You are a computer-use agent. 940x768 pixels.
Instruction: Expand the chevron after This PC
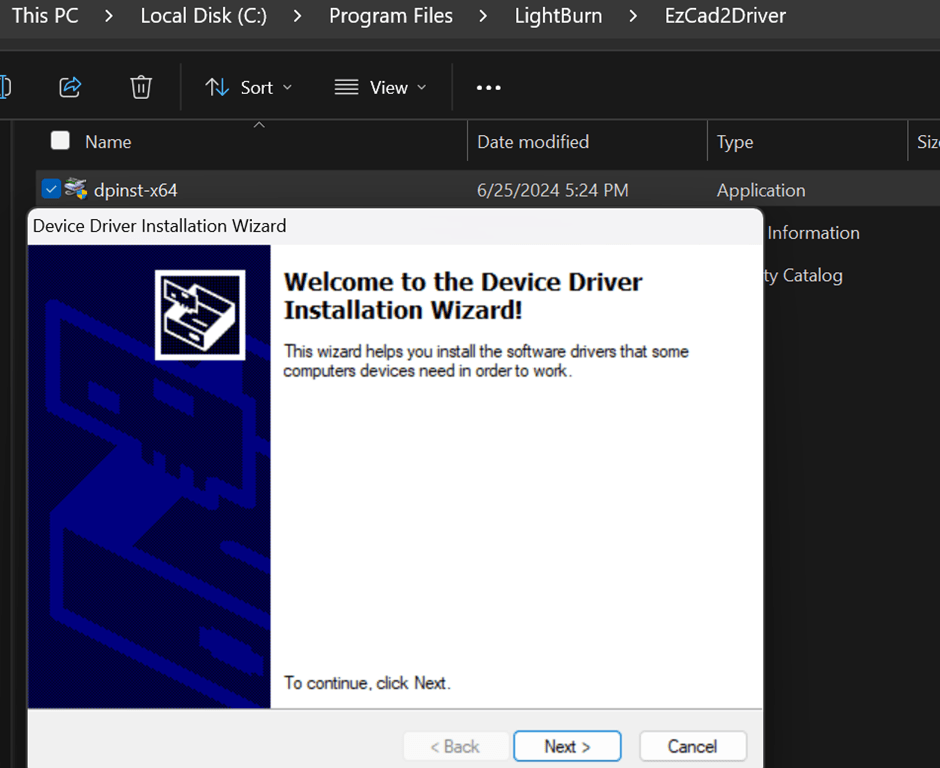[108, 16]
